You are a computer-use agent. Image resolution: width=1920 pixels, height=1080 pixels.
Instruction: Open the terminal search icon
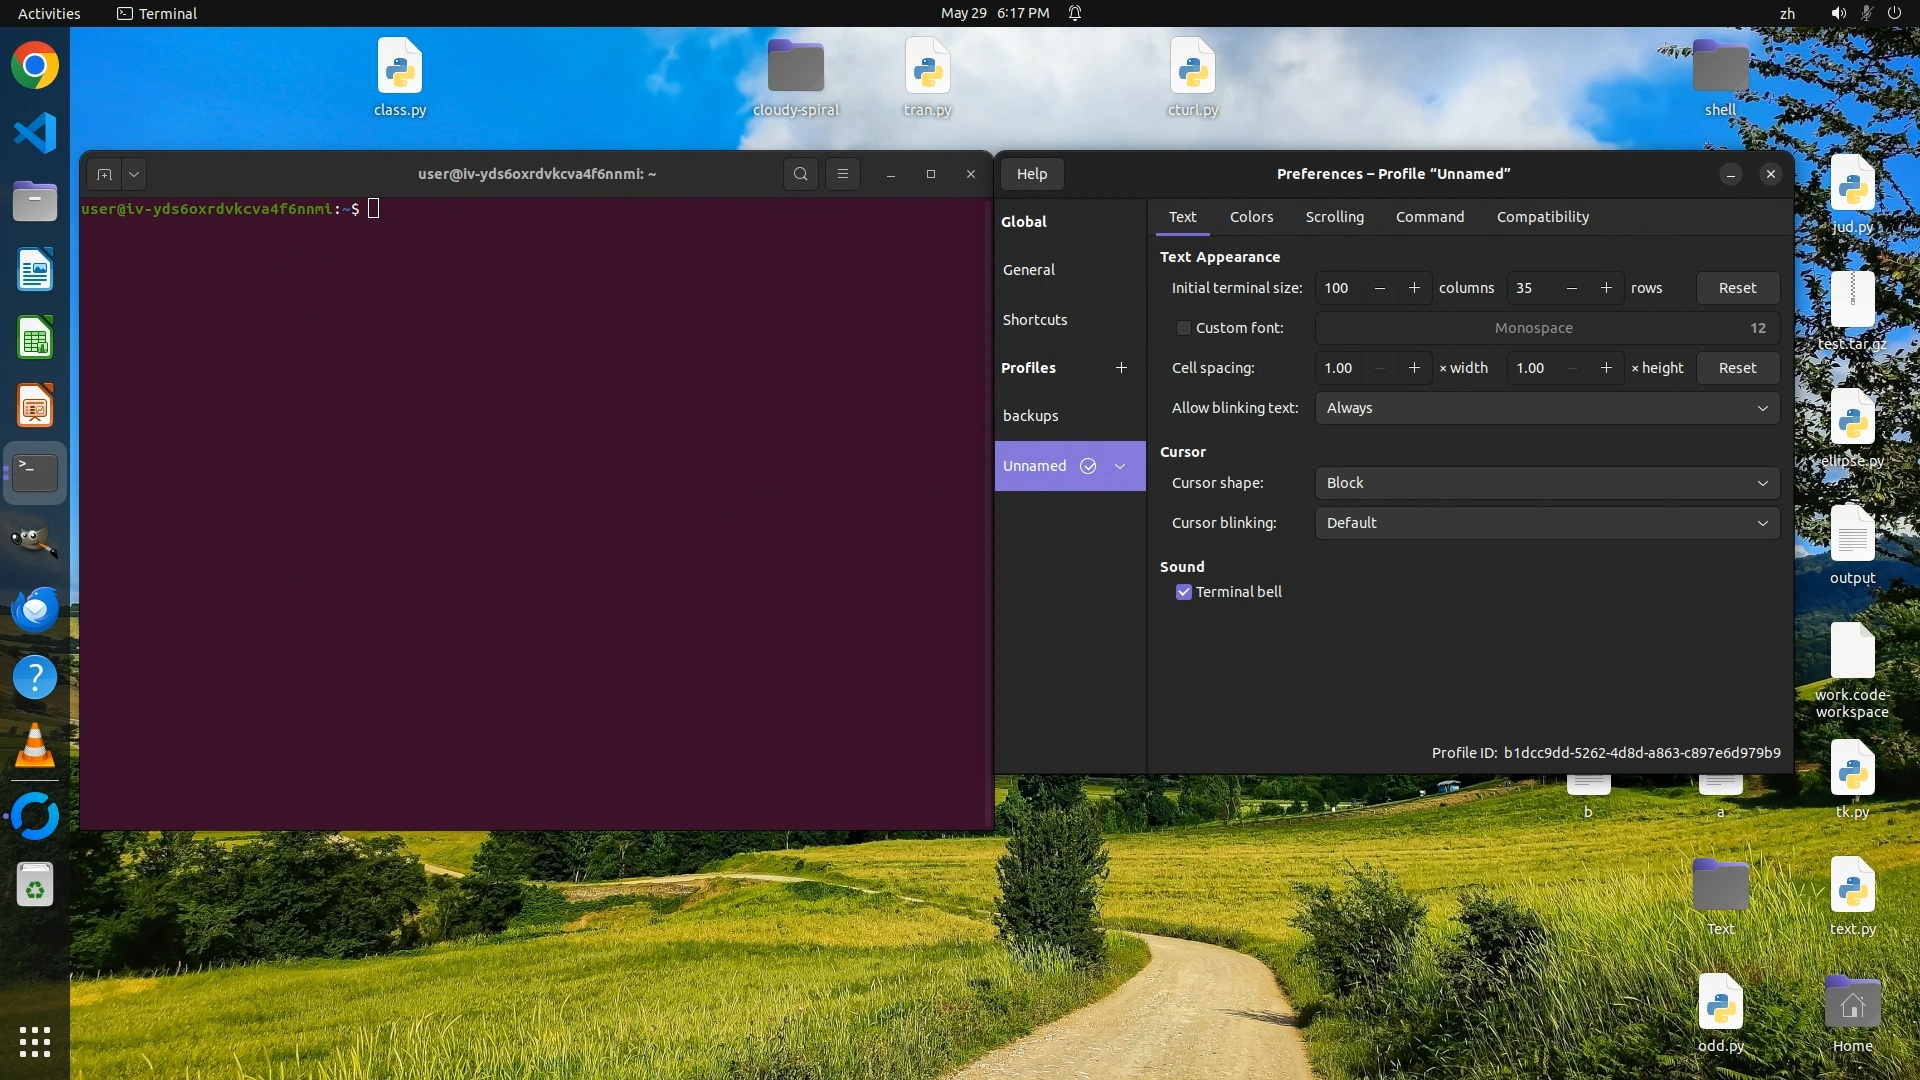coord(800,174)
